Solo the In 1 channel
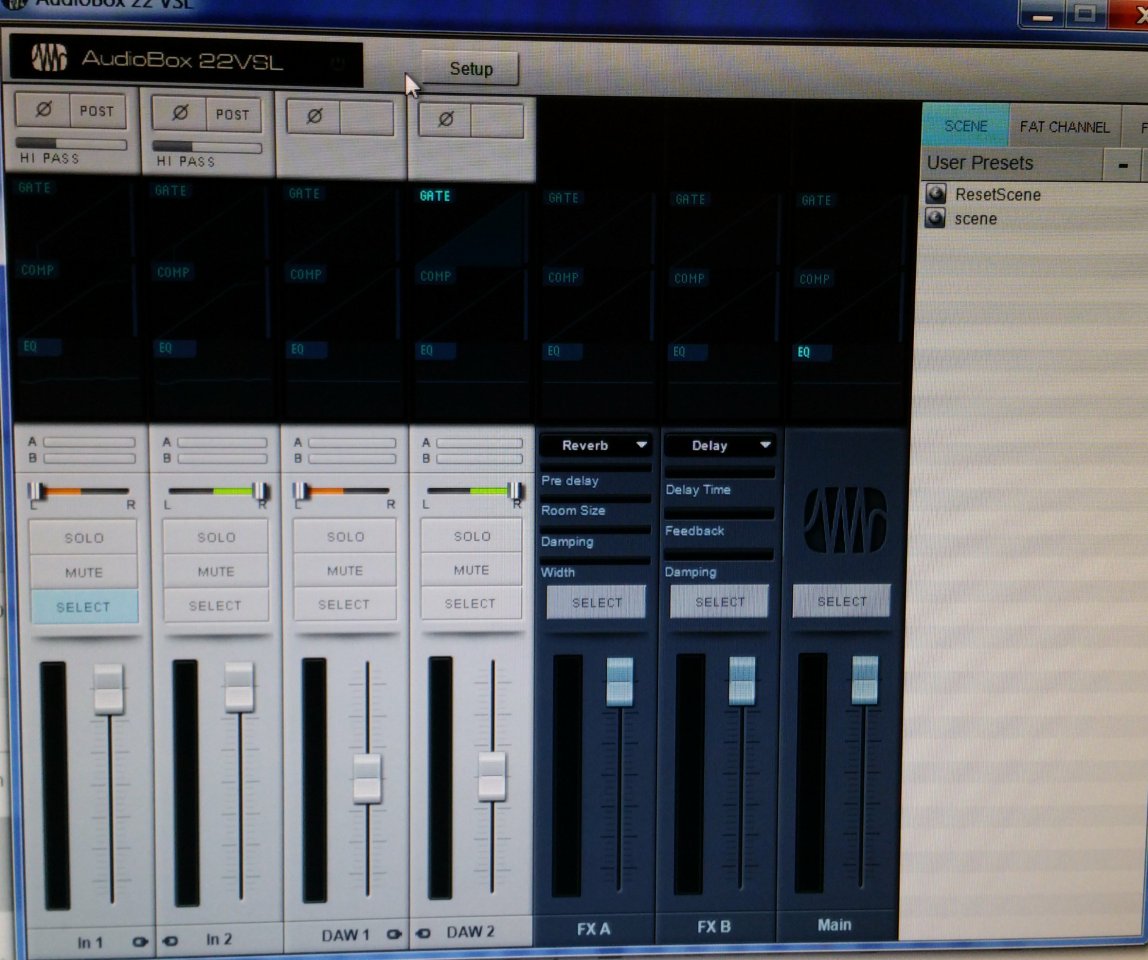Viewport: 1148px width, 960px height. click(83, 537)
